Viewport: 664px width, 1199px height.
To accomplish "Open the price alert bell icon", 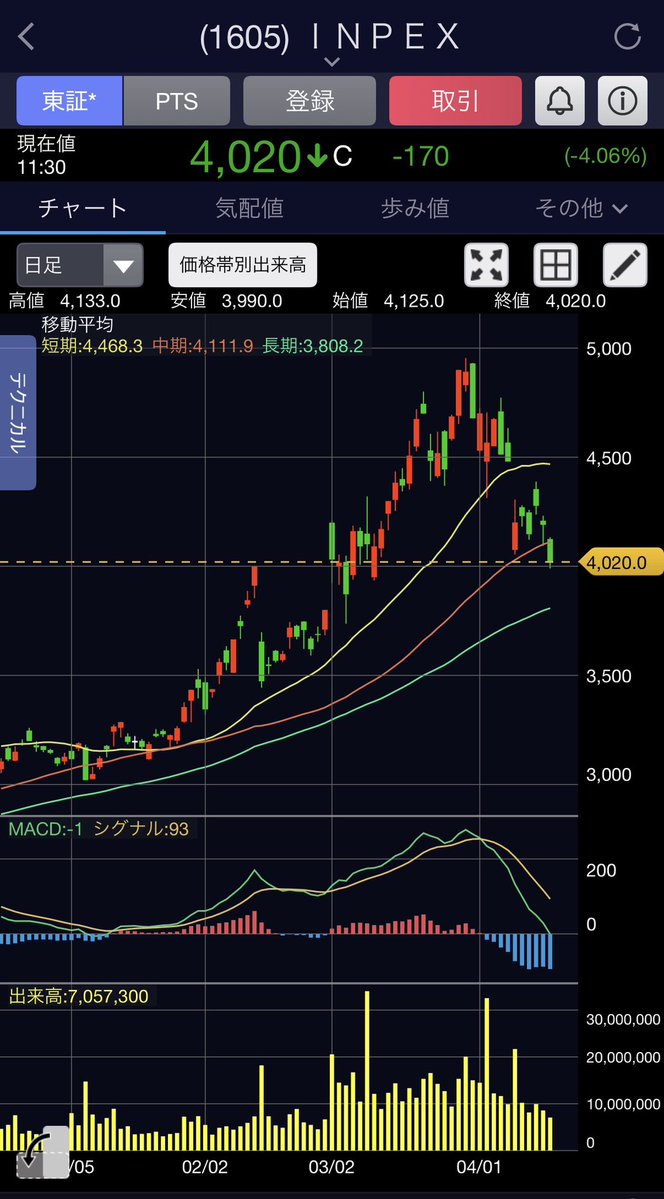I will tap(560, 100).
